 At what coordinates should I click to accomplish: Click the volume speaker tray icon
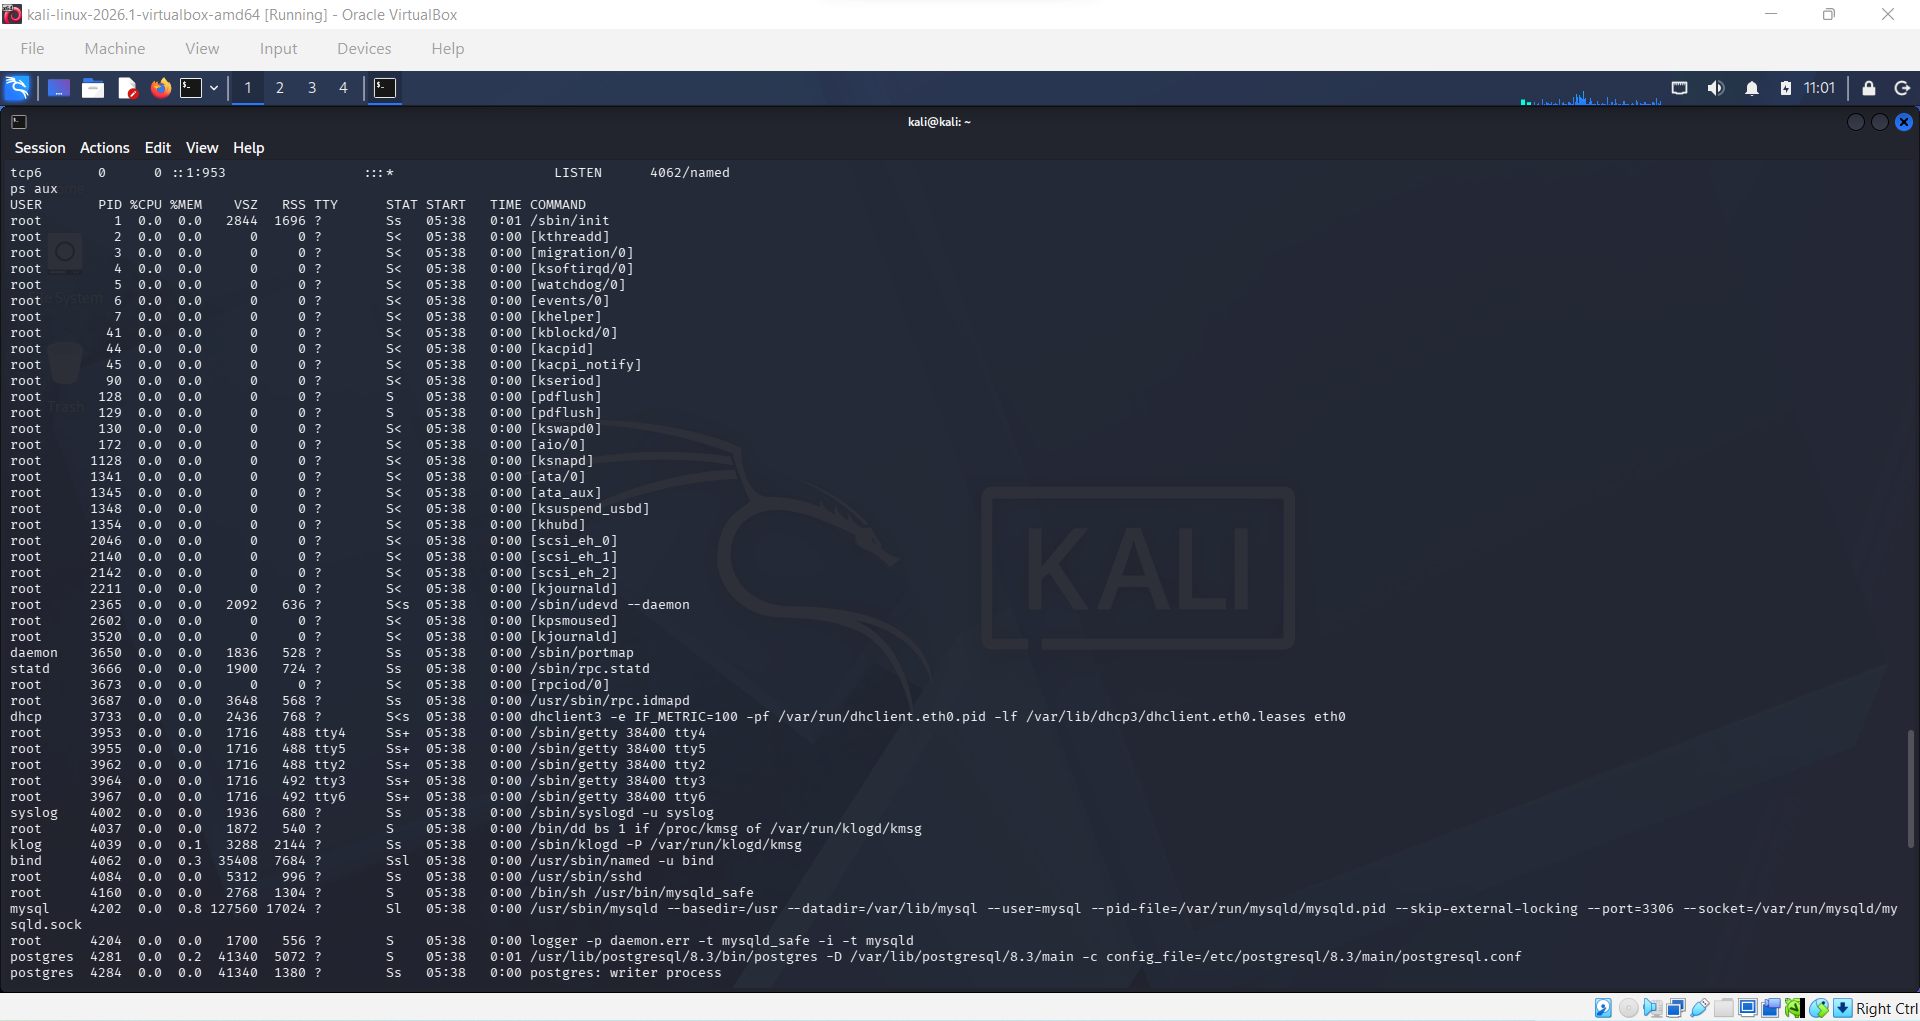(x=1716, y=88)
